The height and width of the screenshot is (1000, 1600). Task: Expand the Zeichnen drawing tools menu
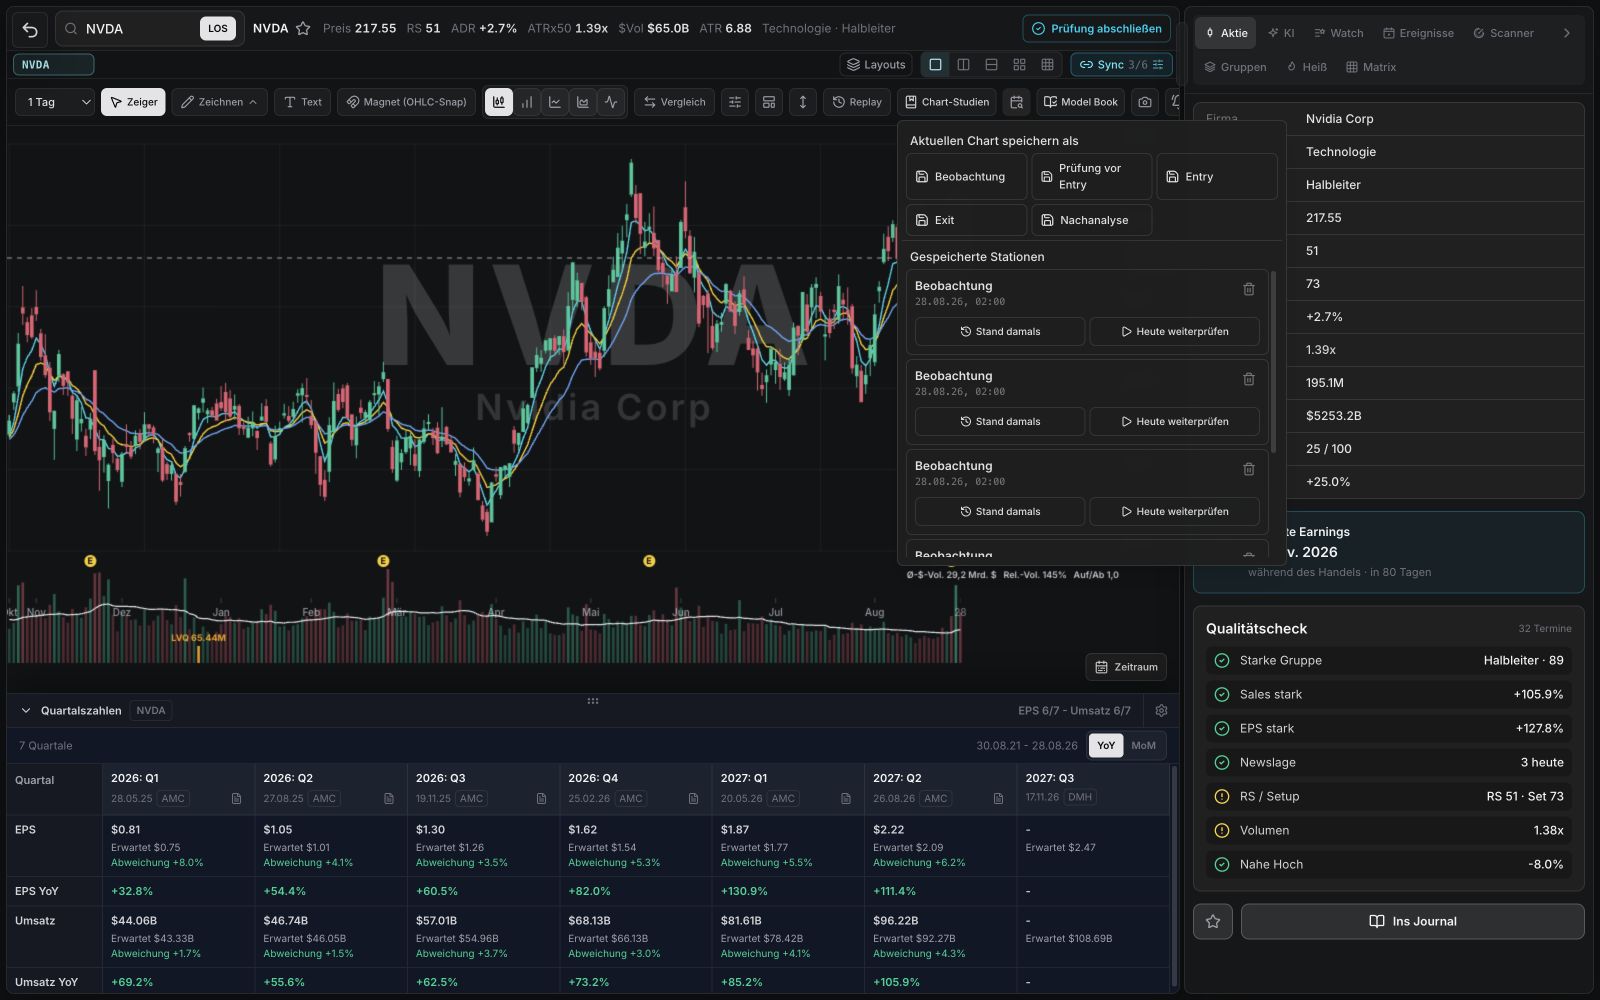coord(219,102)
